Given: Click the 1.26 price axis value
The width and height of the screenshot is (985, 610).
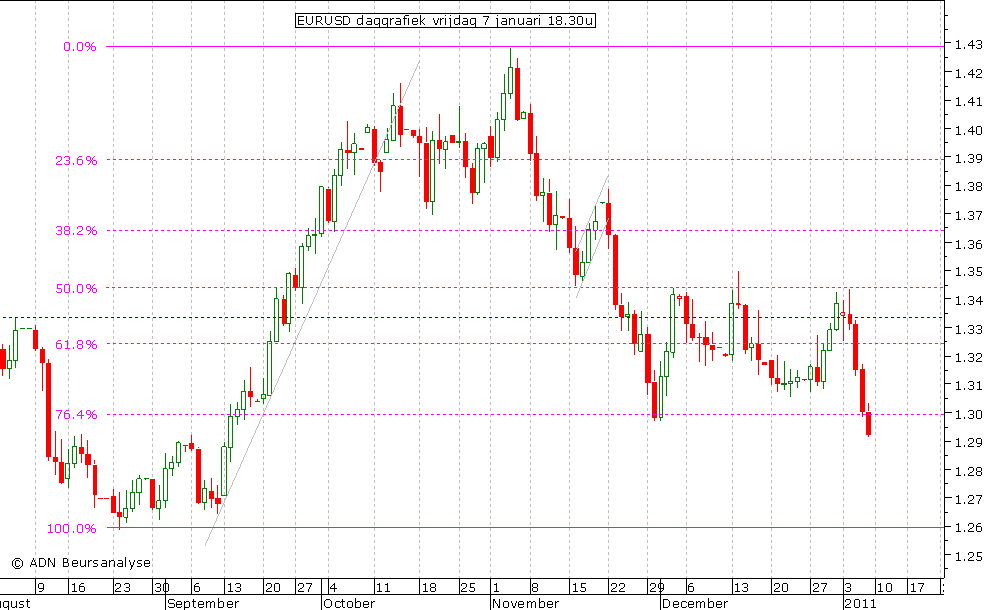Looking at the screenshot, I should tap(968, 528).
